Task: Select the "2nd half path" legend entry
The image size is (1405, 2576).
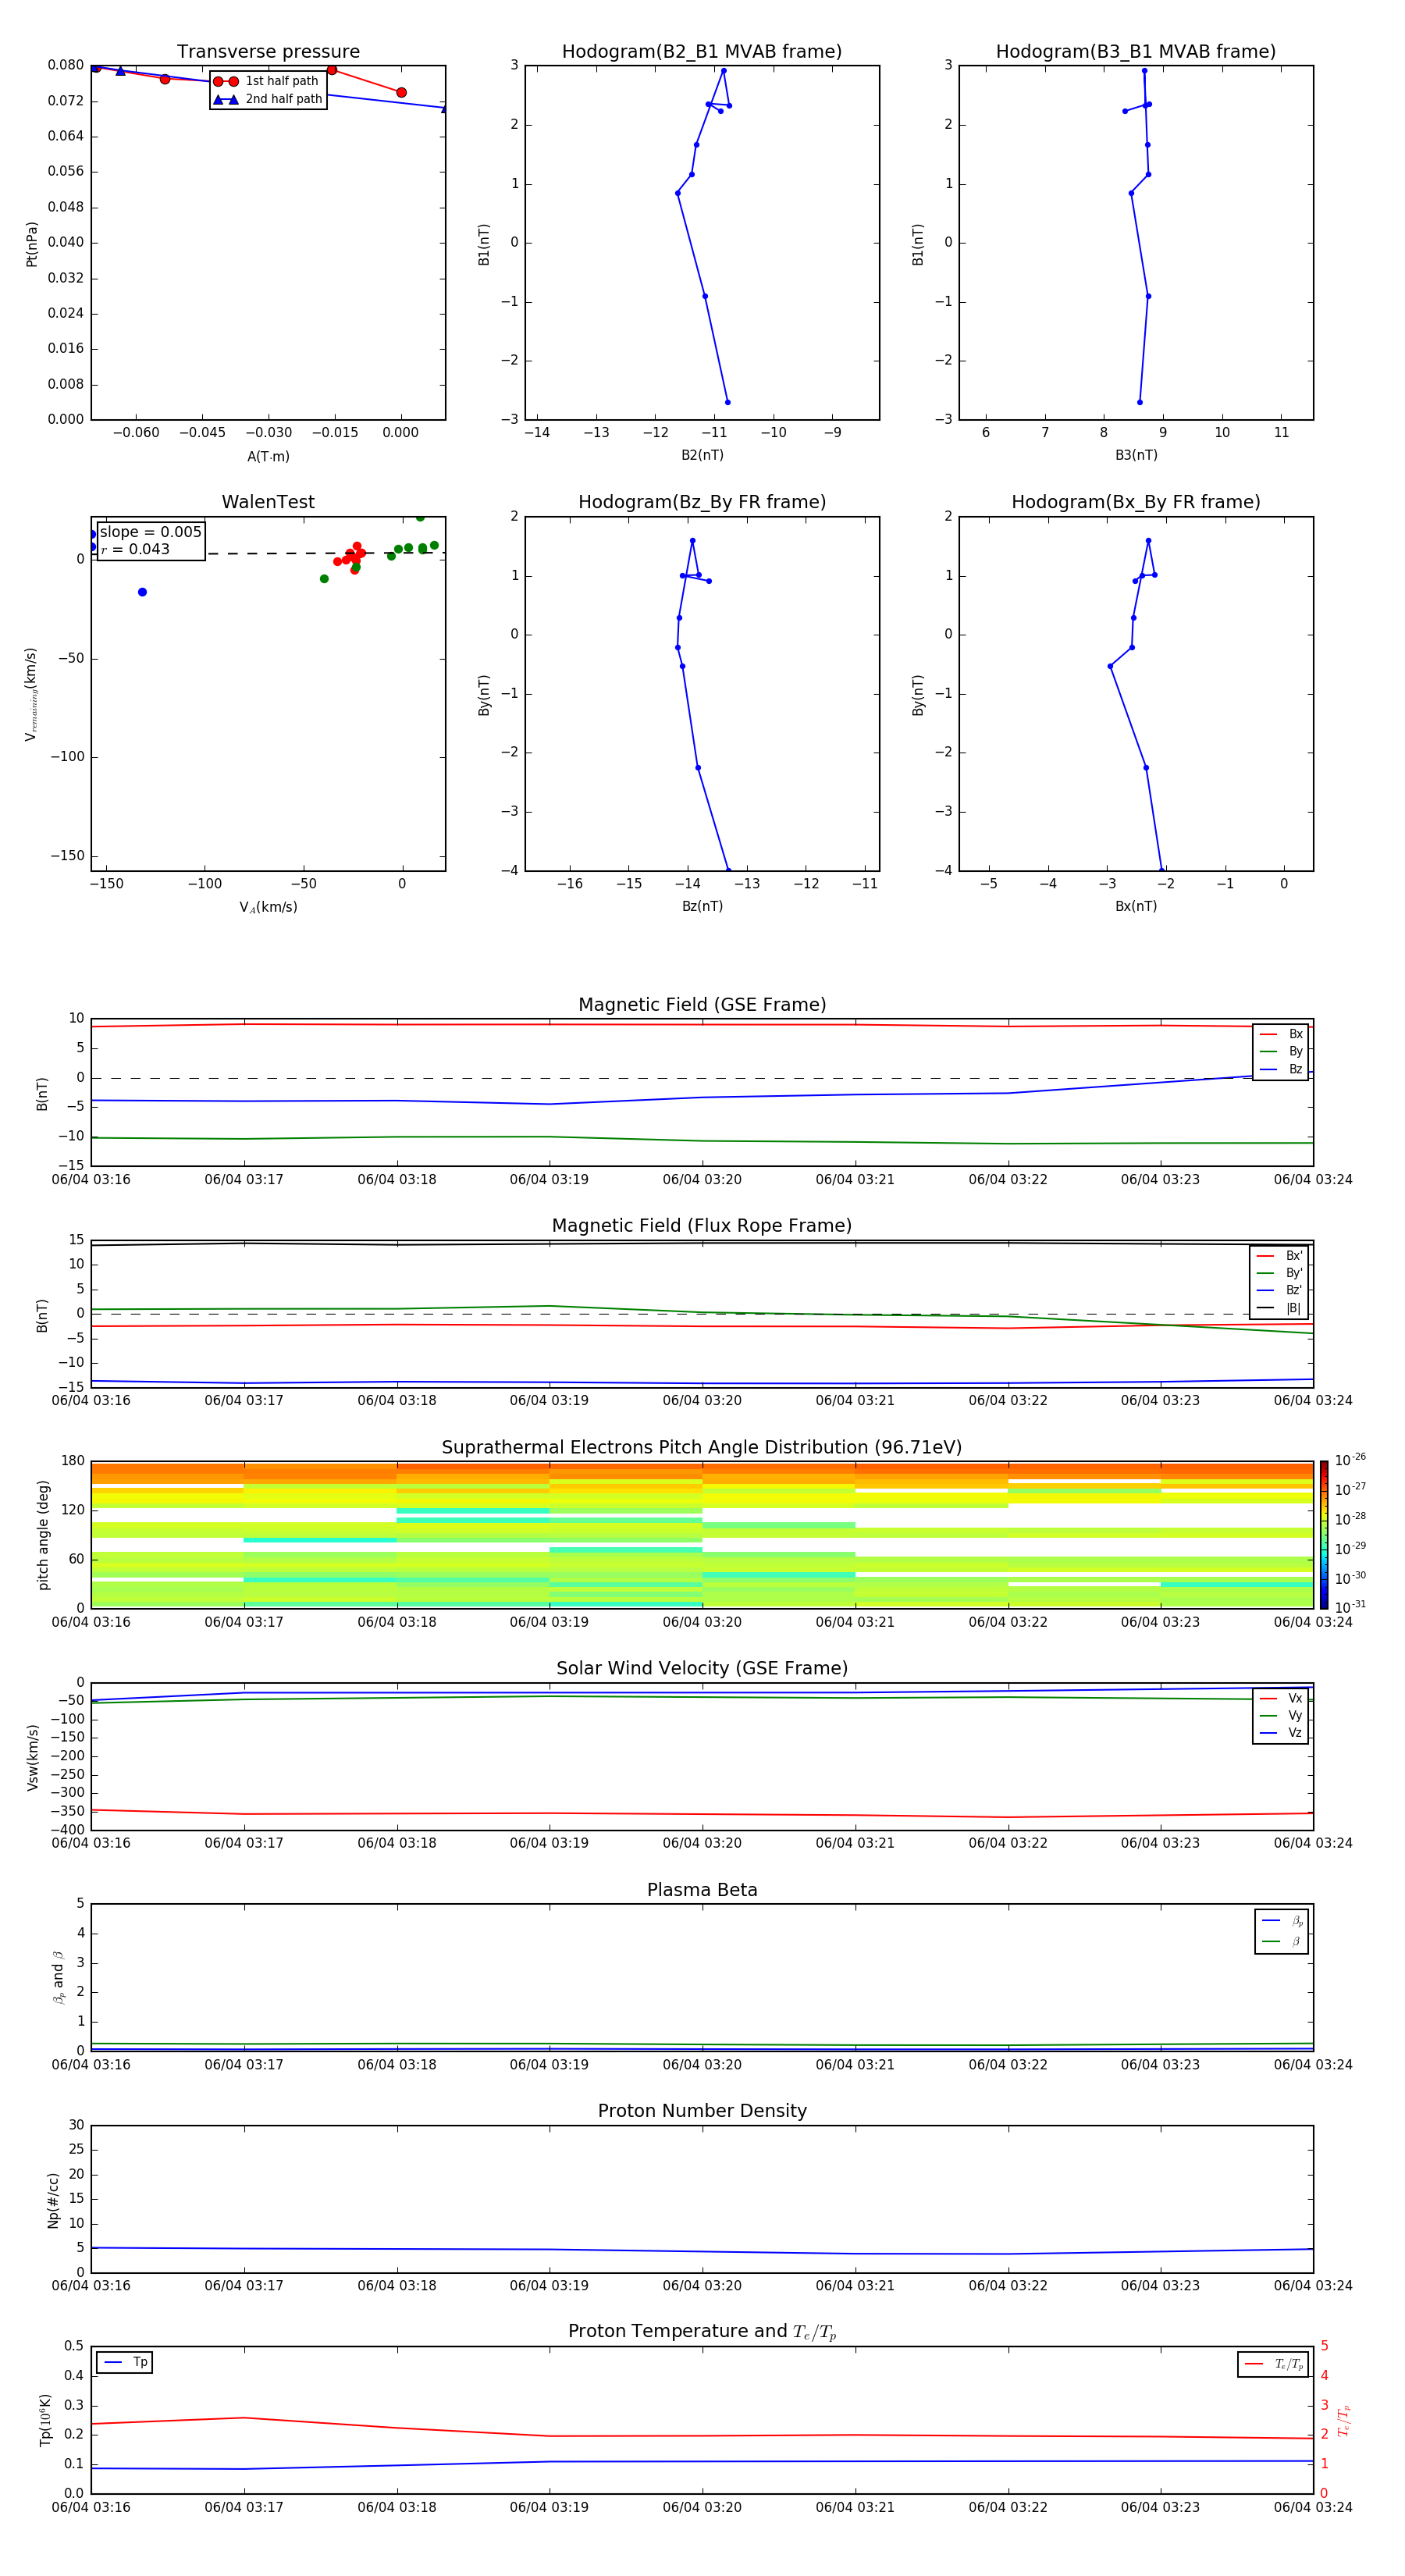Action: (x=267, y=99)
